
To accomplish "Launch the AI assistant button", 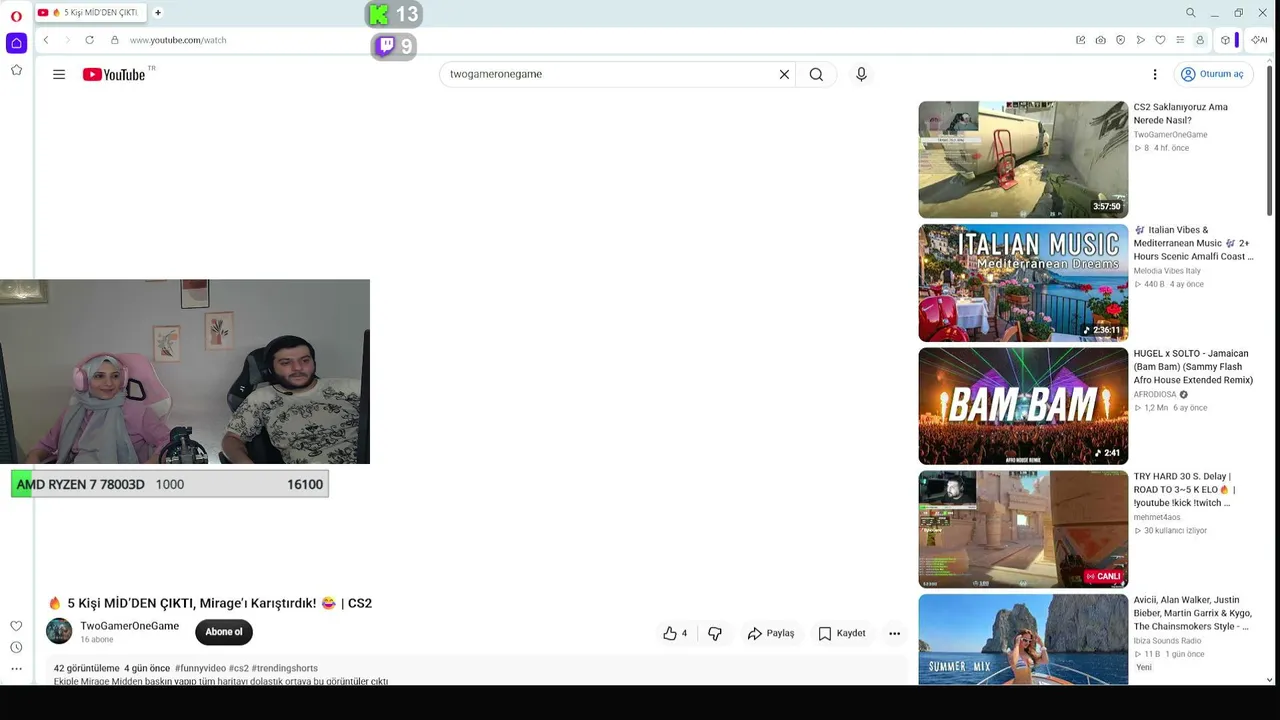I will click(x=1259, y=40).
